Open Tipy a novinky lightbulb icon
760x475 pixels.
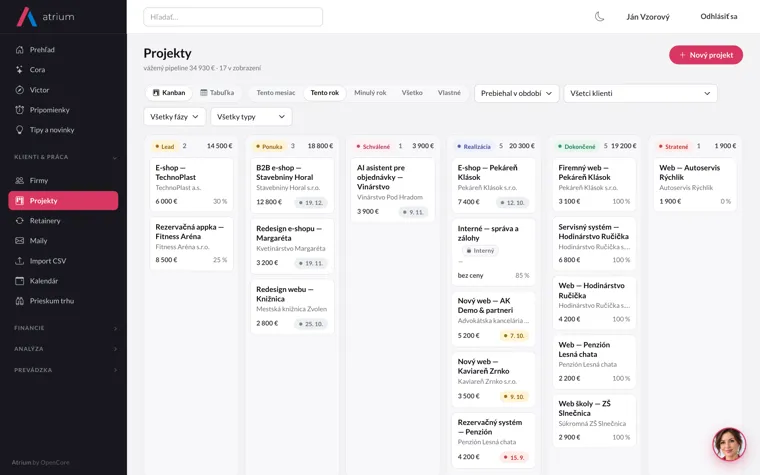click(x=19, y=129)
